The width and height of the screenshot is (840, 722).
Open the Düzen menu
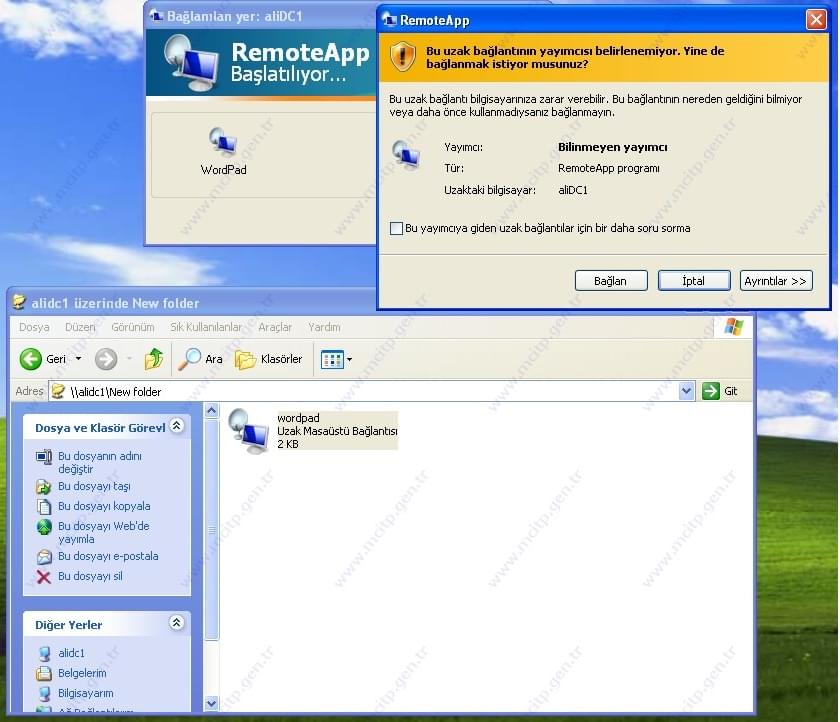80,327
